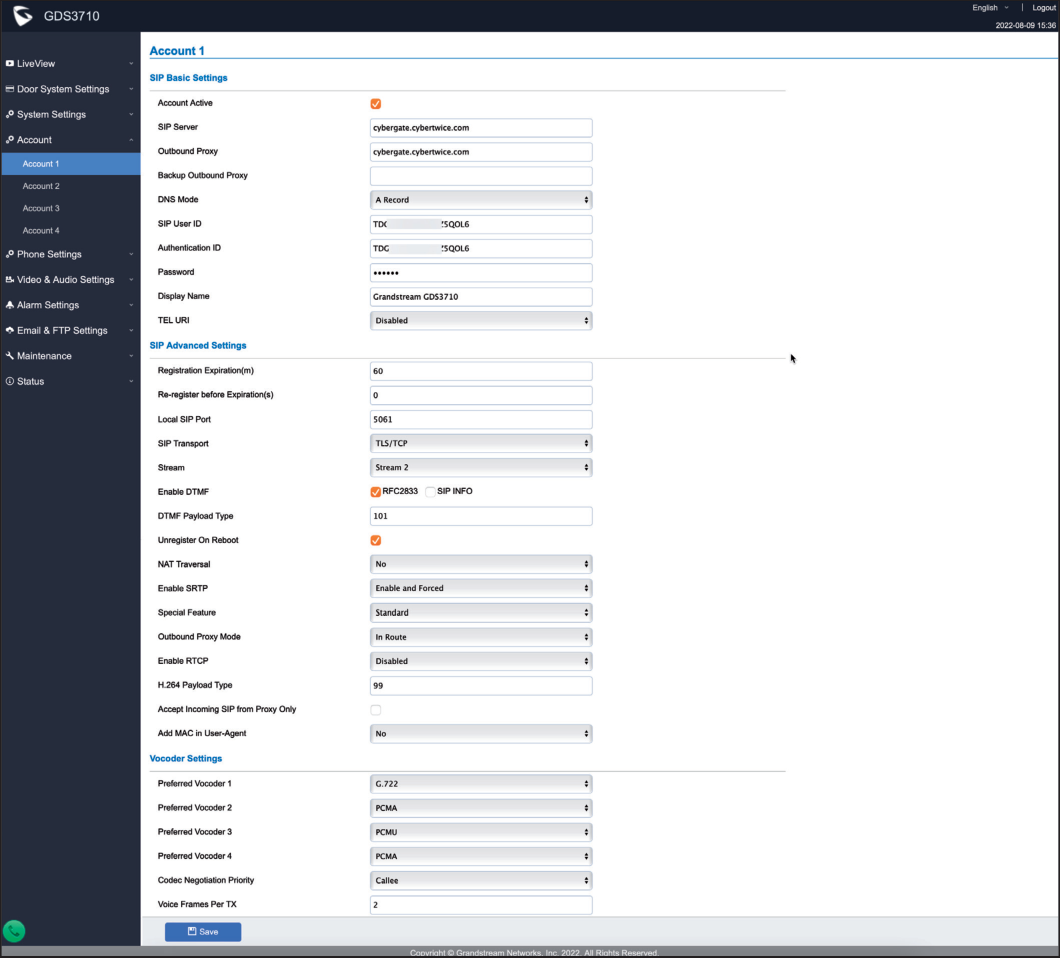Enable the SIP INFO DTMF option

tap(430, 491)
